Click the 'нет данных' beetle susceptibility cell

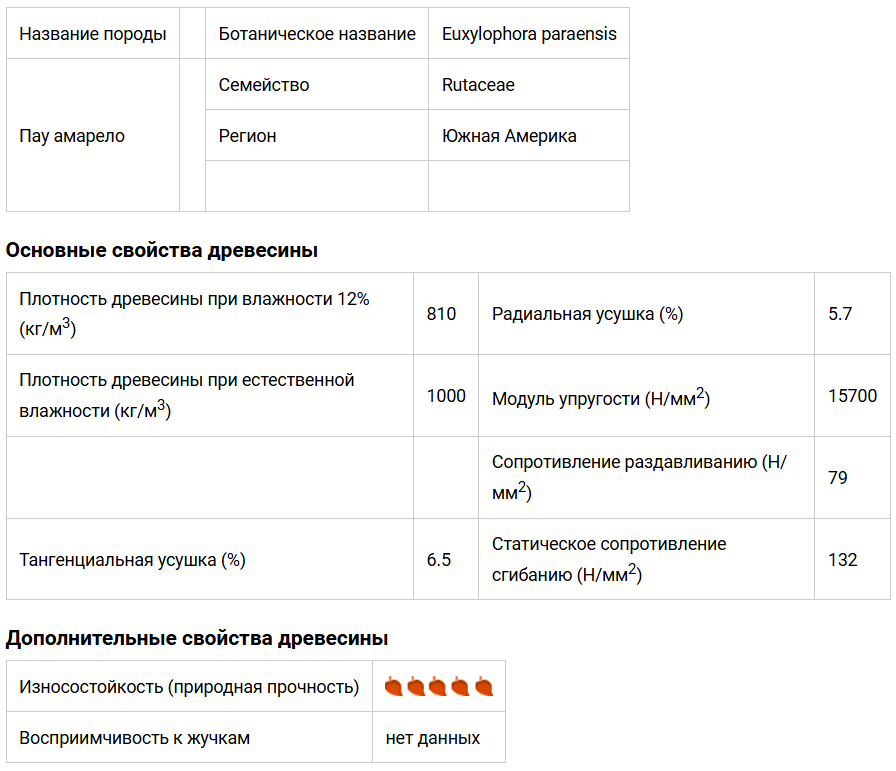433,738
